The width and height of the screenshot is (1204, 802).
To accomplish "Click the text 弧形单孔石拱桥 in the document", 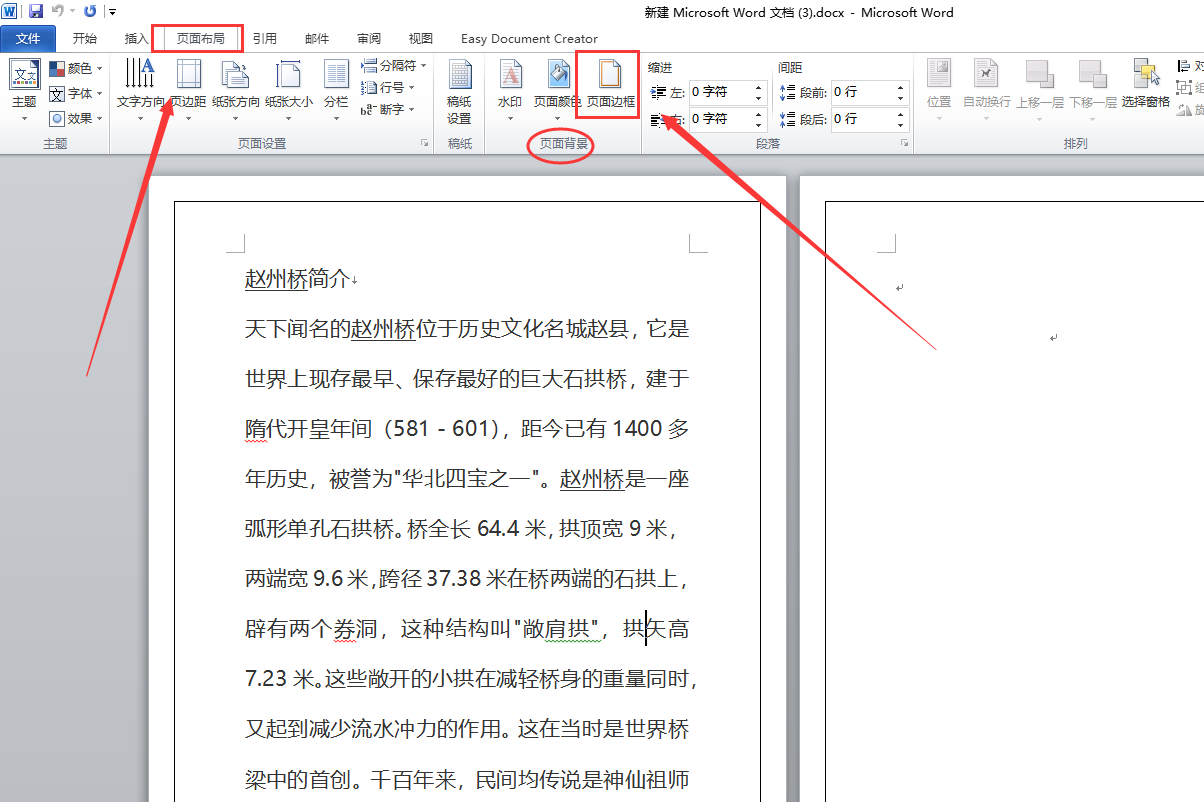I will 319,529.
